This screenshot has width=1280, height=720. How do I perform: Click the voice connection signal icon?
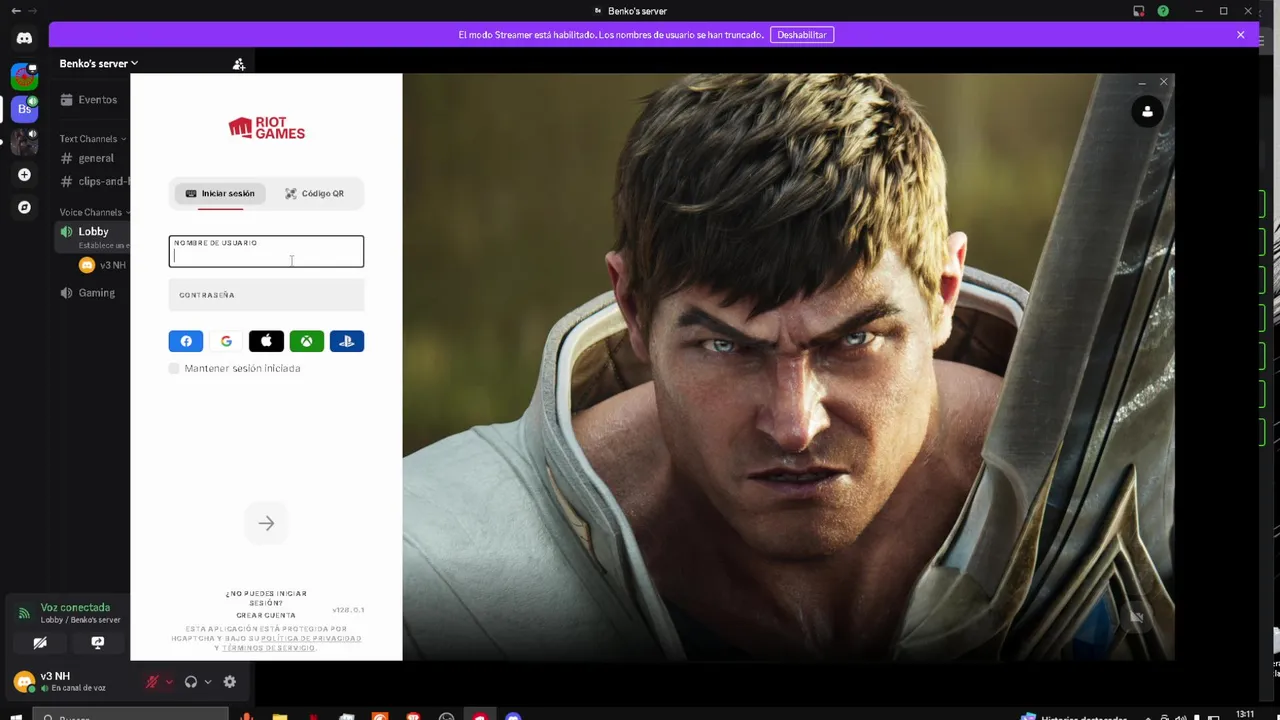24,613
